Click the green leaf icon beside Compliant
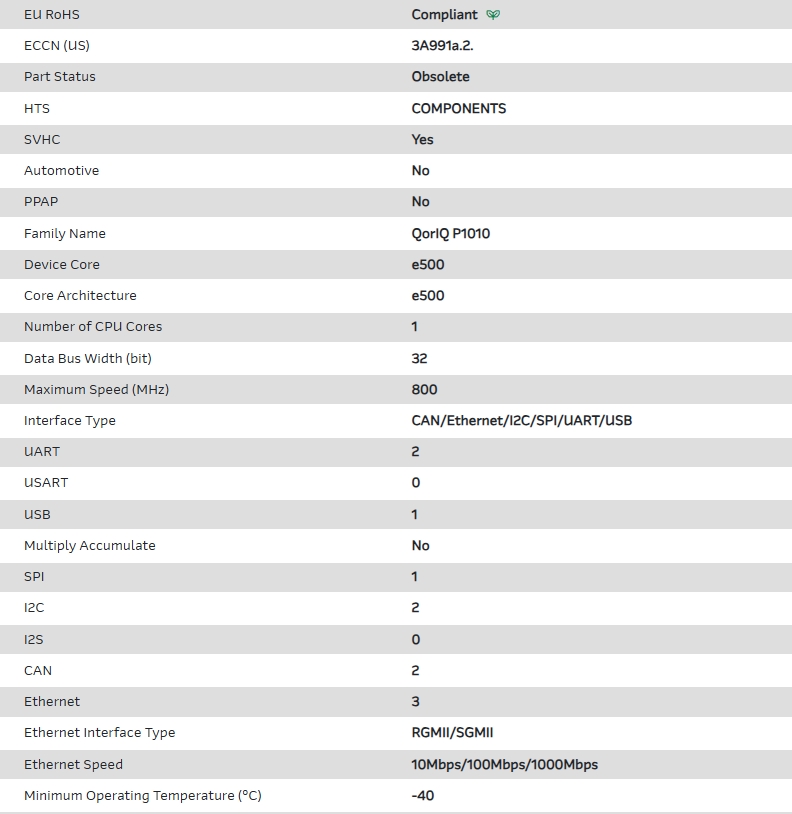 (x=493, y=15)
